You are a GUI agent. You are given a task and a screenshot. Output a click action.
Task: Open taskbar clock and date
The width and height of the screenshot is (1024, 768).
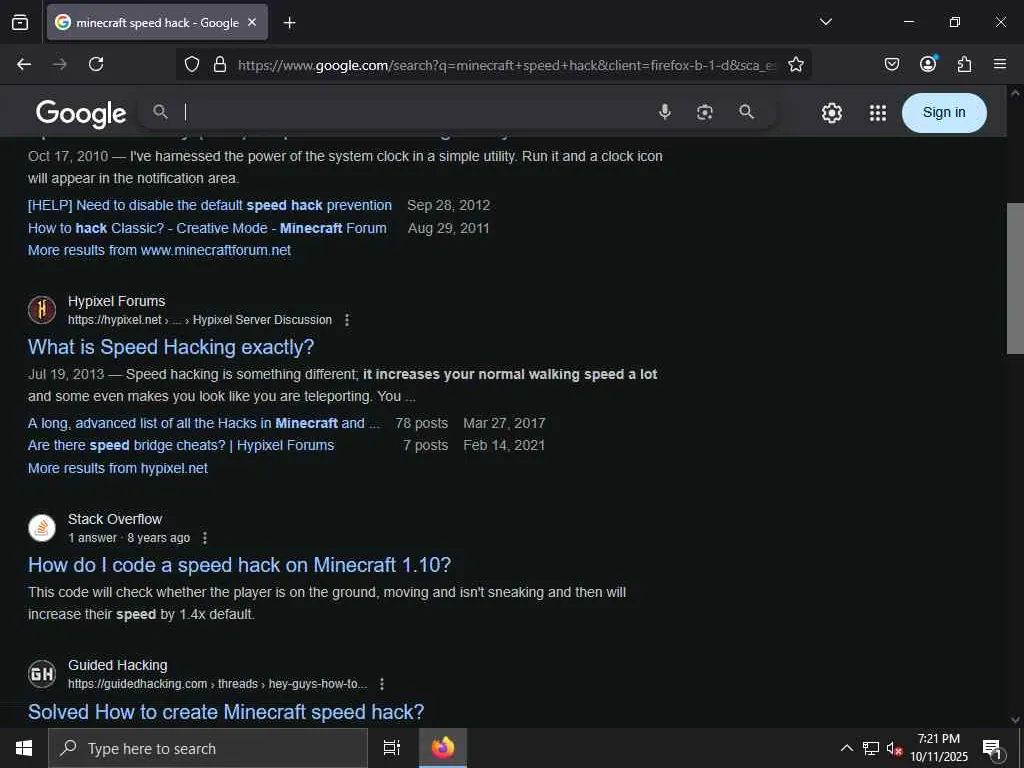(x=938, y=748)
